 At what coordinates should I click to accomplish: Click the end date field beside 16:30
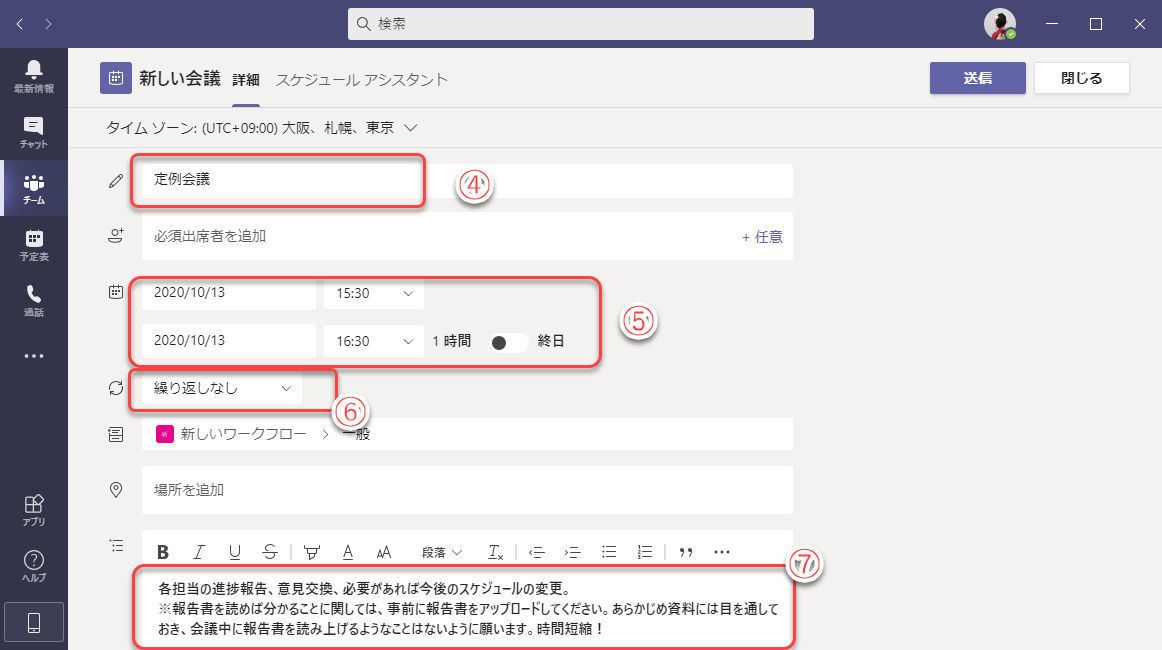[228, 341]
